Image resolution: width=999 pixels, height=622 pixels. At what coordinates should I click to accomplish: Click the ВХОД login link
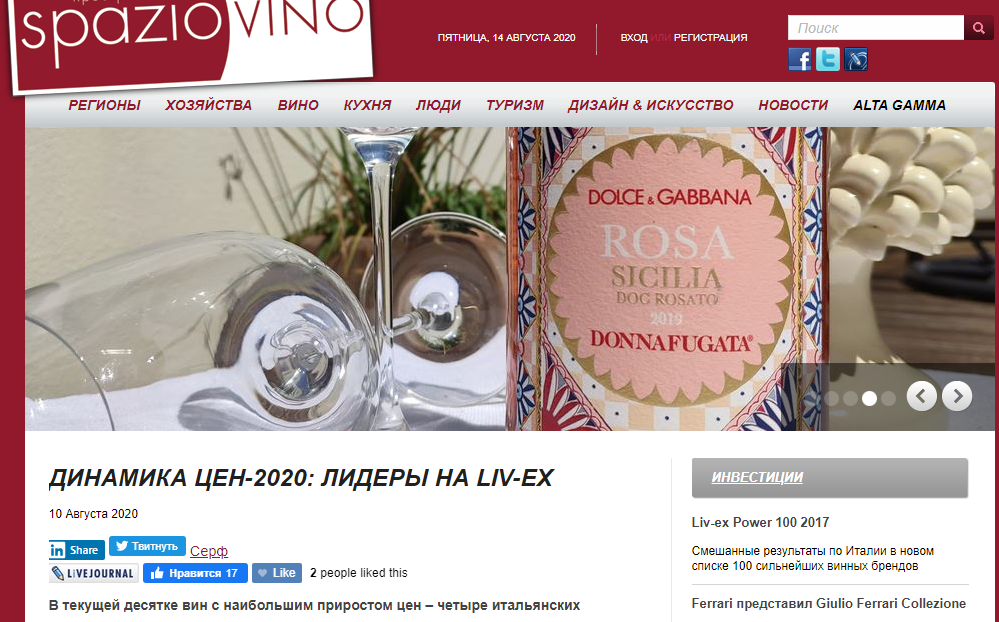(x=634, y=38)
